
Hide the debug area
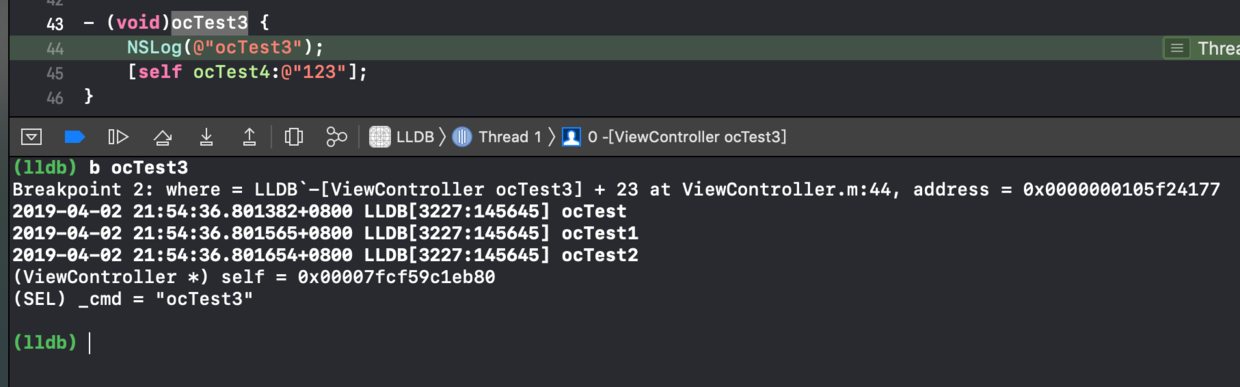pos(31,137)
